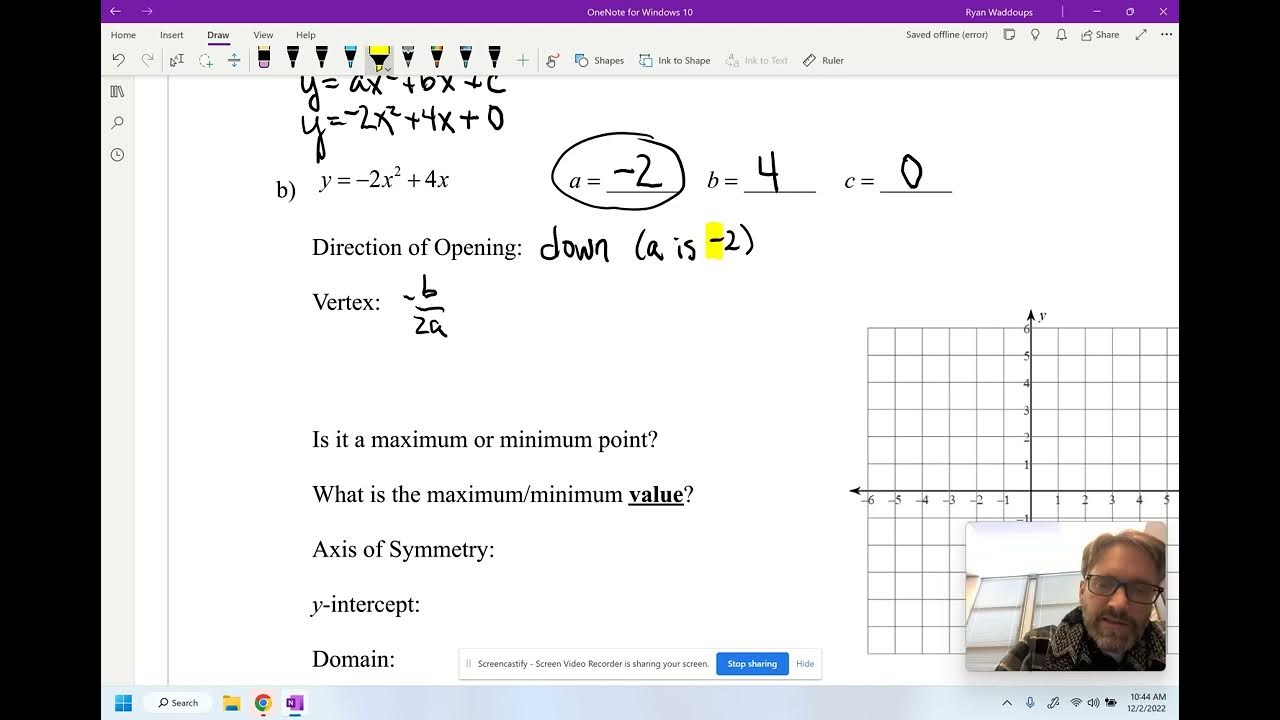Select the last black pen in row
The width and height of the screenshot is (1280, 720).
(x=494, y=58)
